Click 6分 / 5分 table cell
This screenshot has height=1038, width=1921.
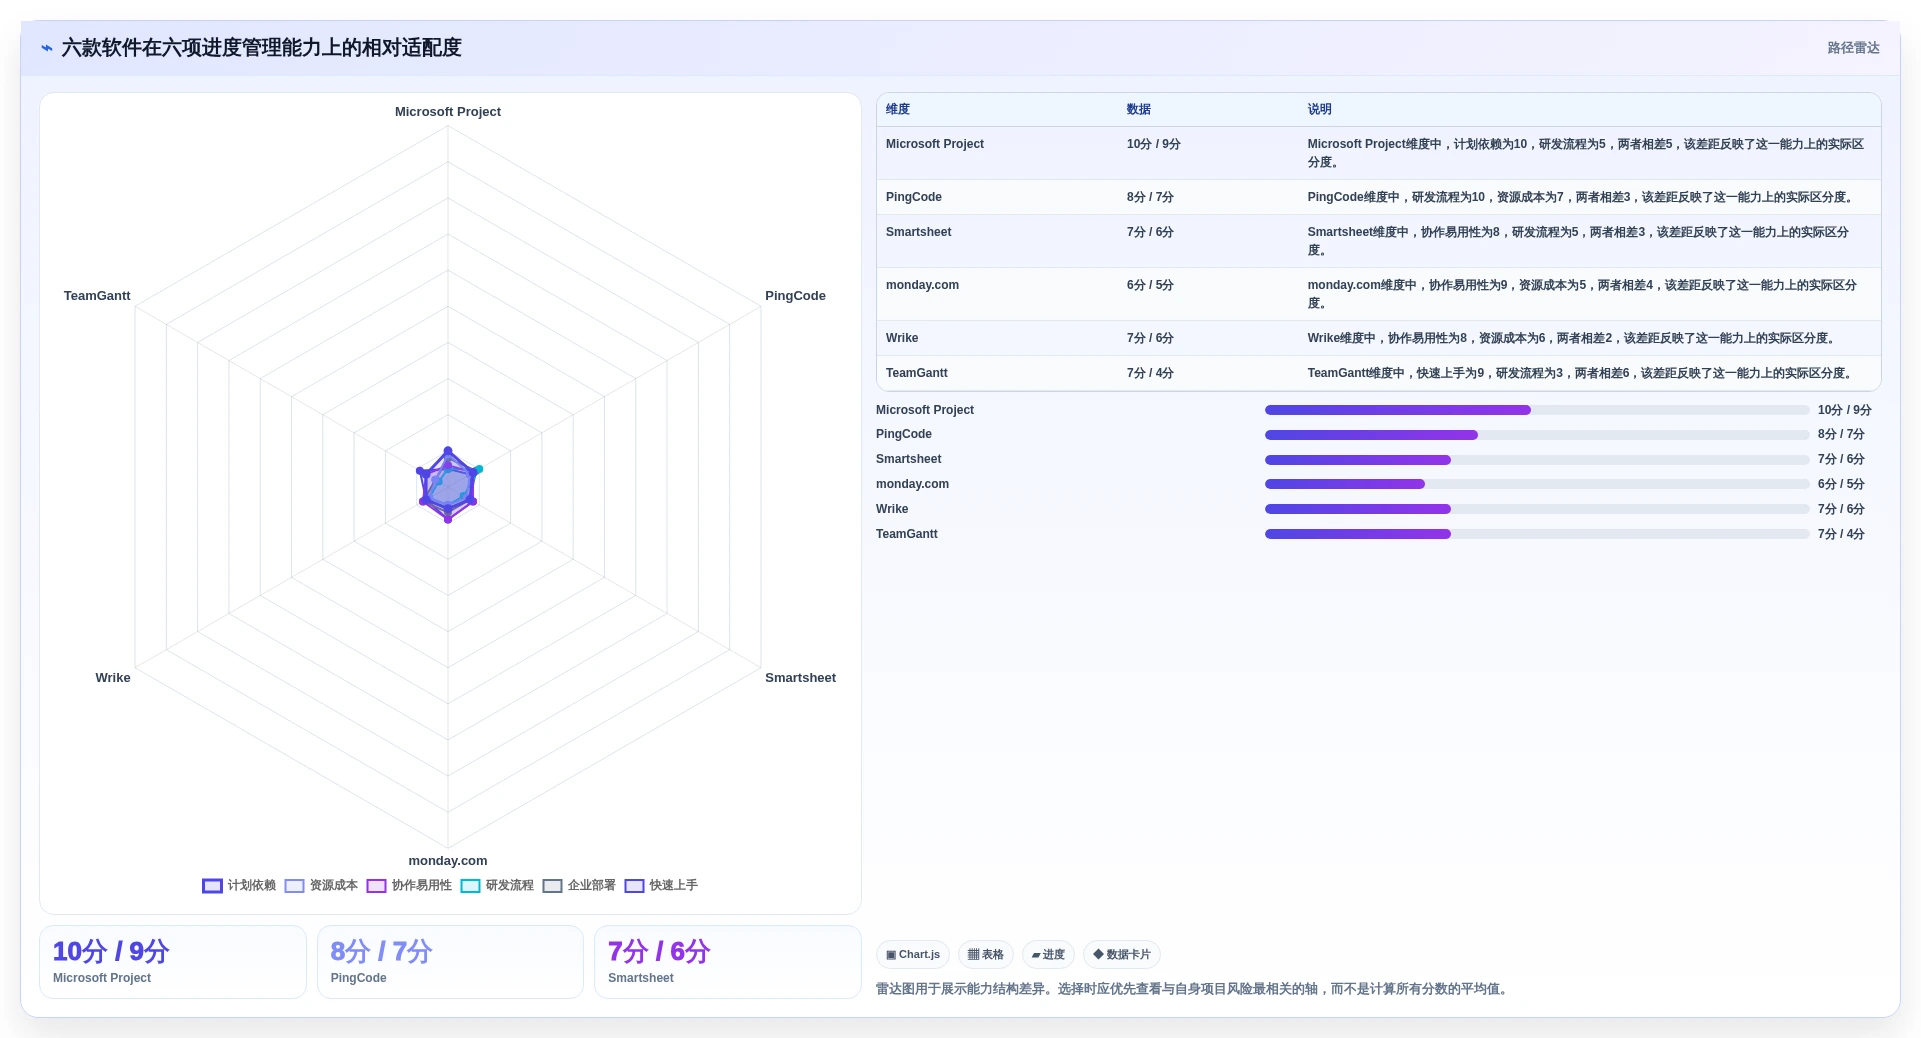1150,285
